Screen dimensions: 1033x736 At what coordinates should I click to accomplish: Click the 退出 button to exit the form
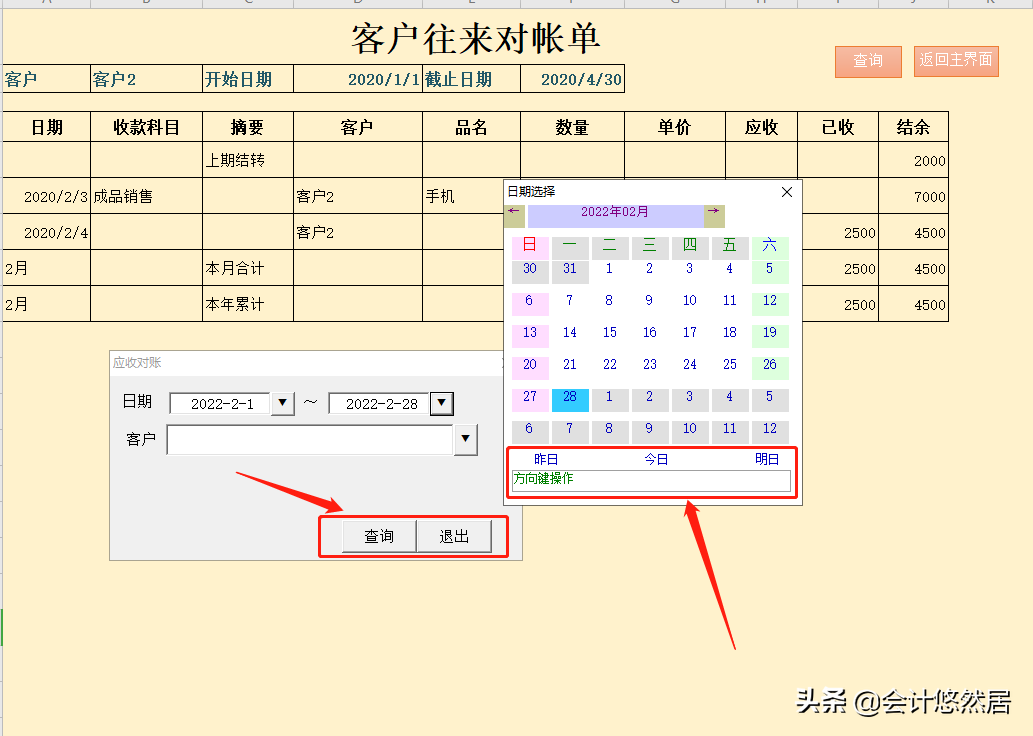pyautogui.click(x=455, y=536)
